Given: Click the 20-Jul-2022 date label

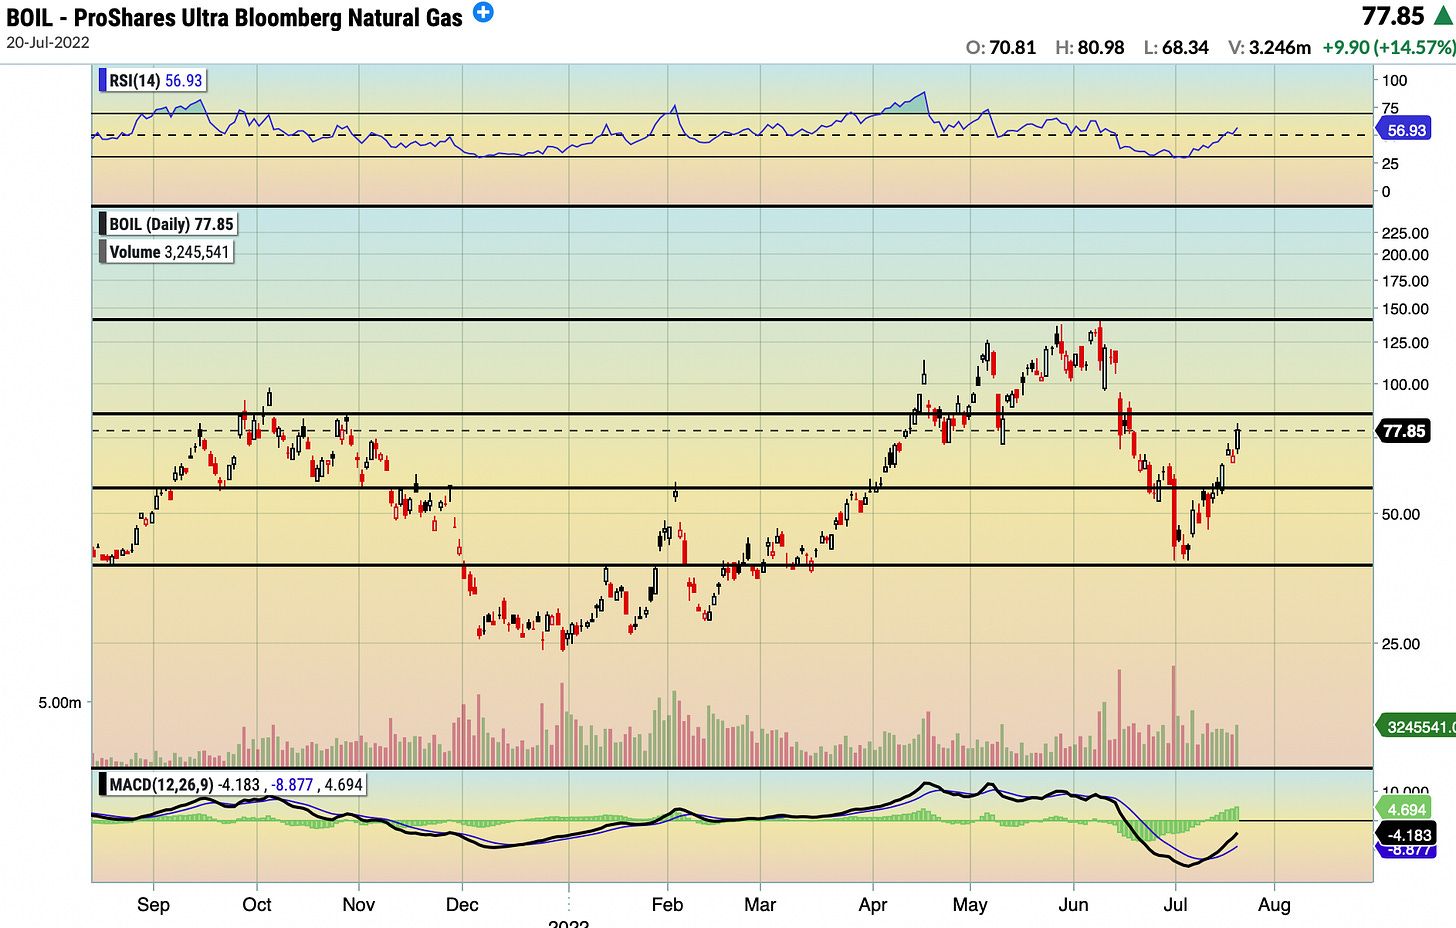Looking at the screenshot, I should point(48,43).
